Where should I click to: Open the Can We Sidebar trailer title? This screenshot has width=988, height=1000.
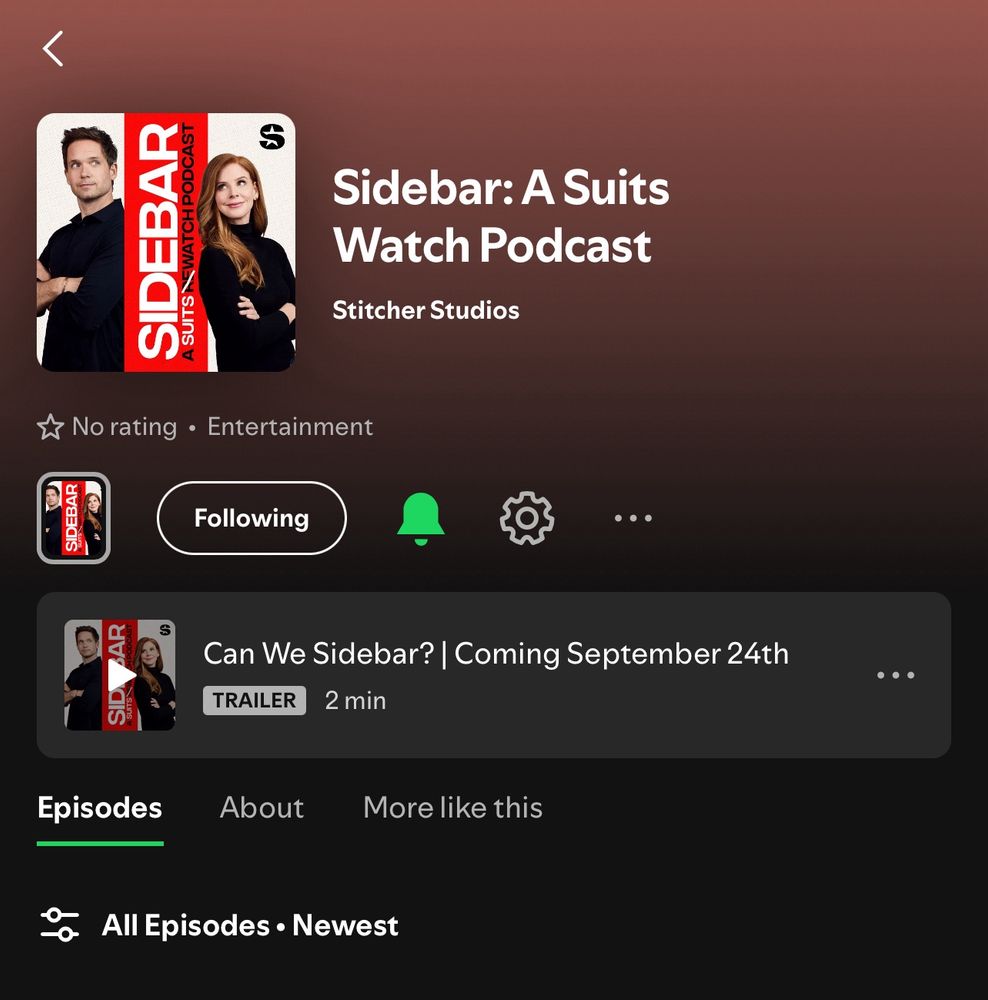tap(496, 654)
